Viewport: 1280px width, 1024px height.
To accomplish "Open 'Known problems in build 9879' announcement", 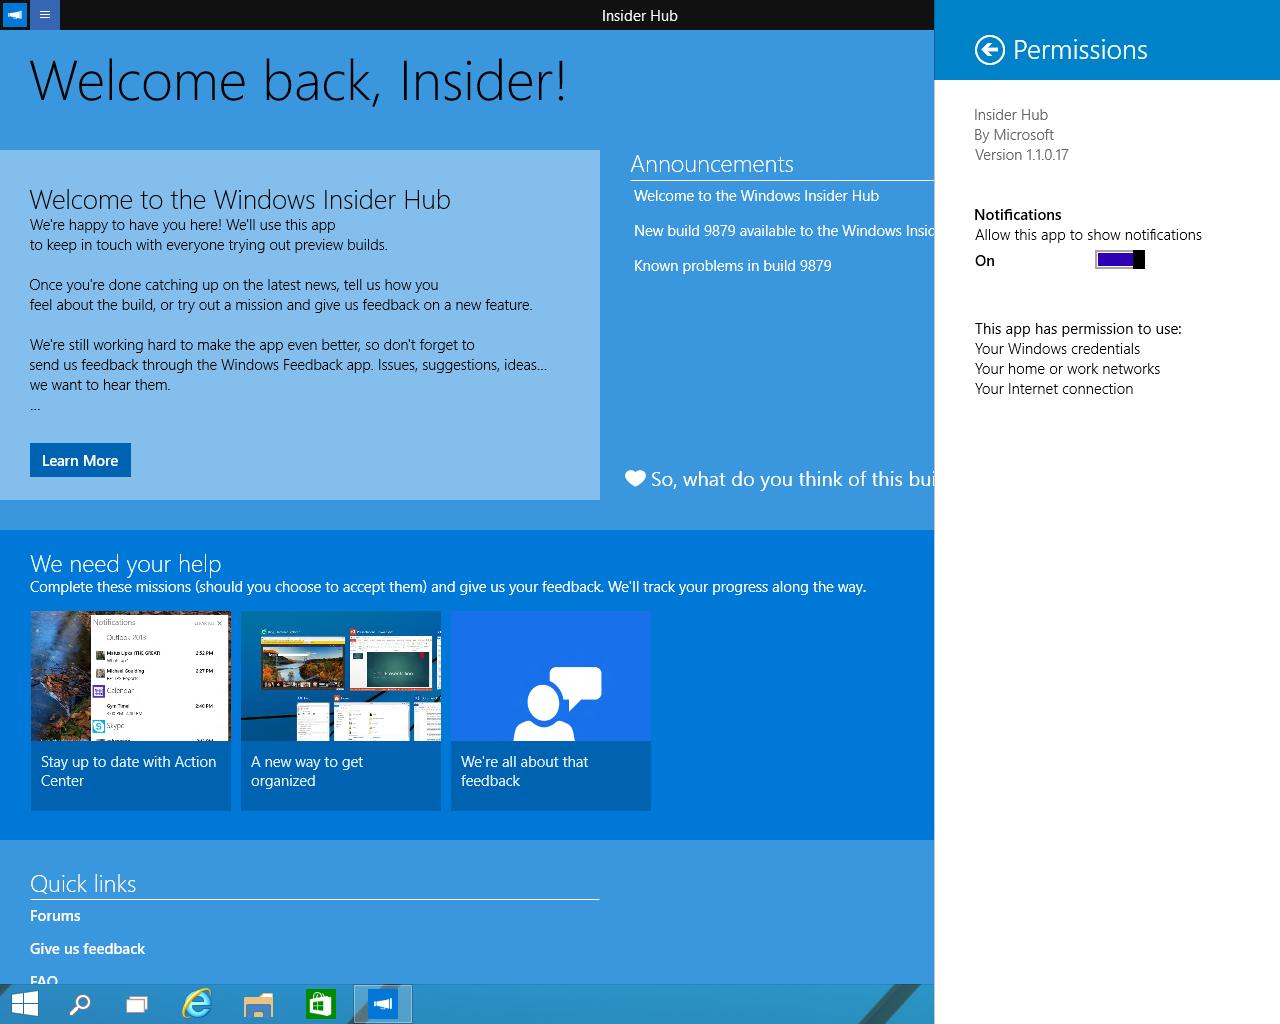I will [733, 266].
